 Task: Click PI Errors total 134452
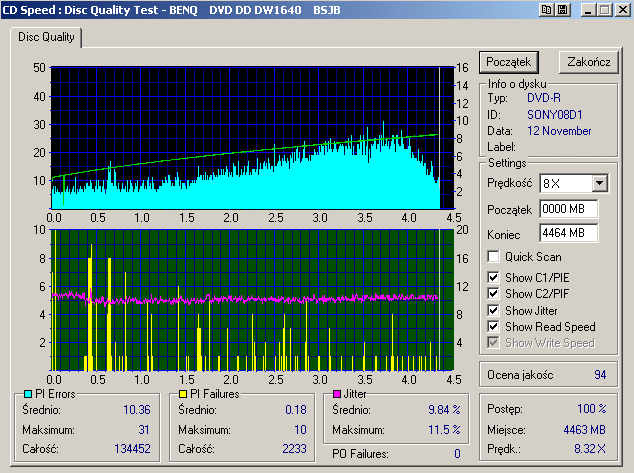tap(132, 449)
